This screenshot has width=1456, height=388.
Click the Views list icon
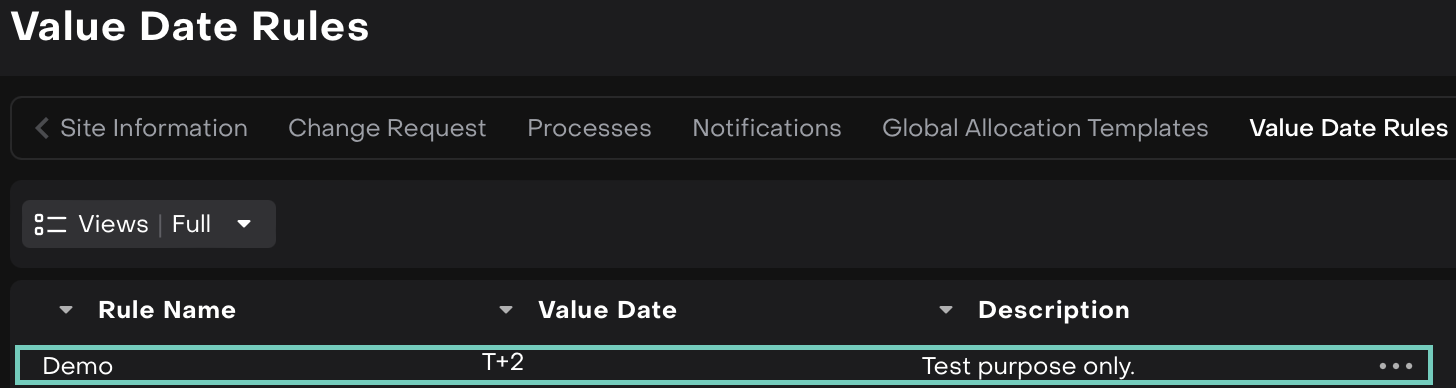coord(50,224)
